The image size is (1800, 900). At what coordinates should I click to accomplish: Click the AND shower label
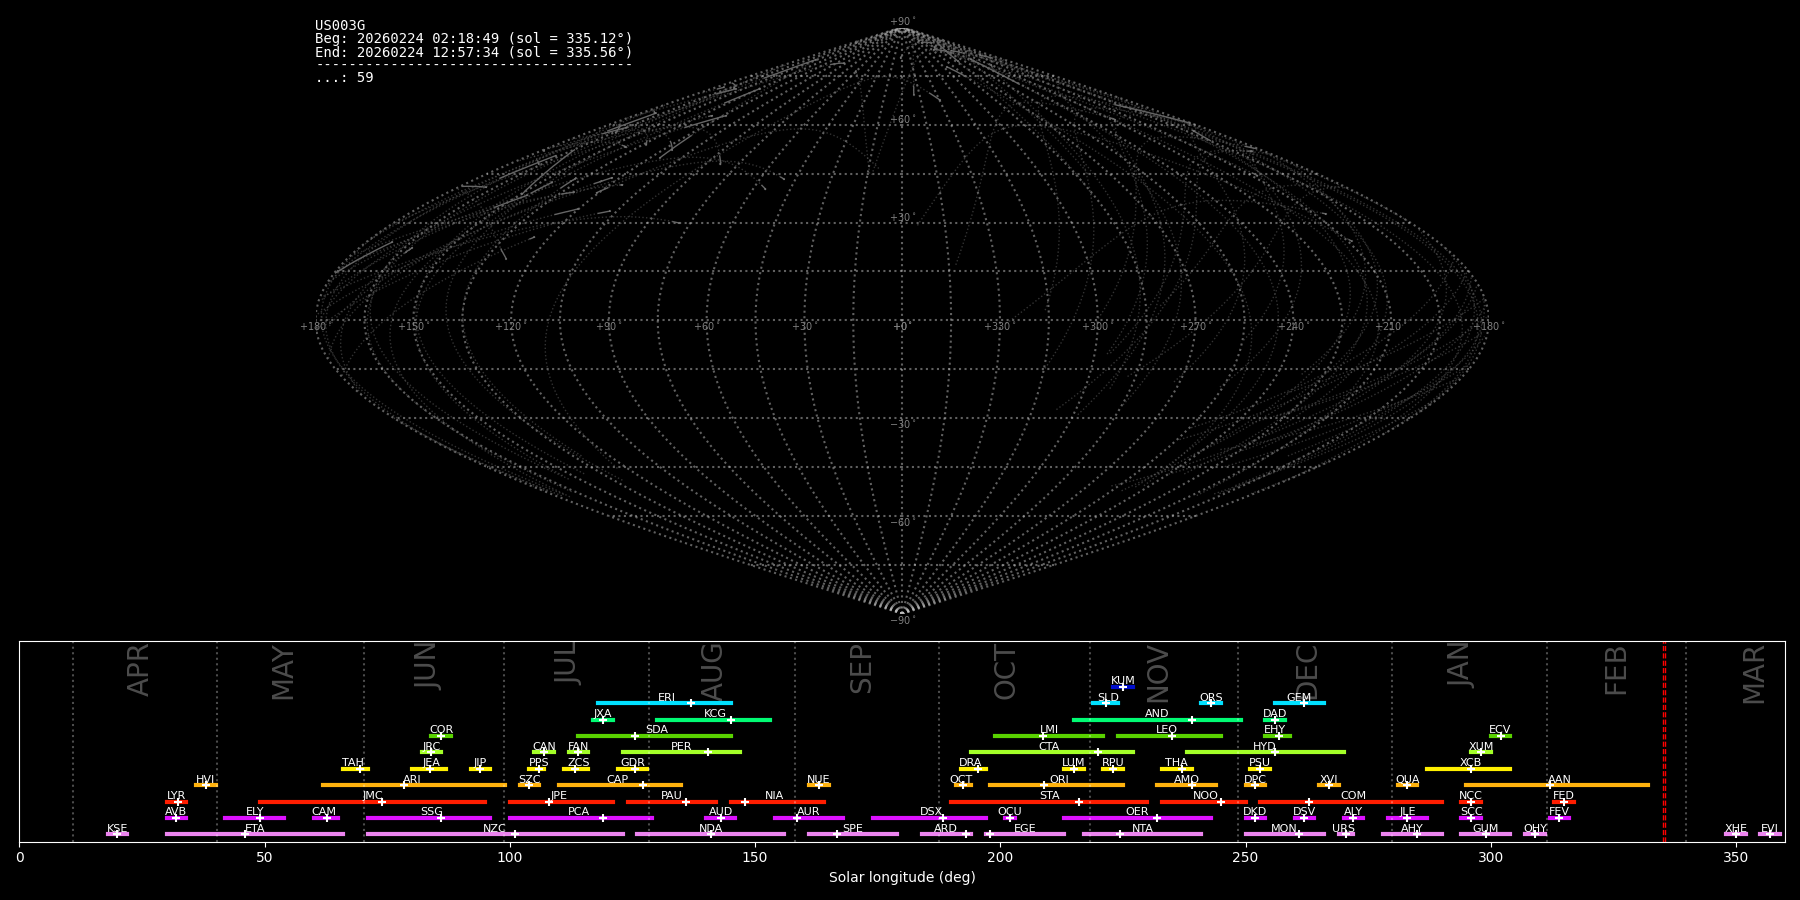1157,713
